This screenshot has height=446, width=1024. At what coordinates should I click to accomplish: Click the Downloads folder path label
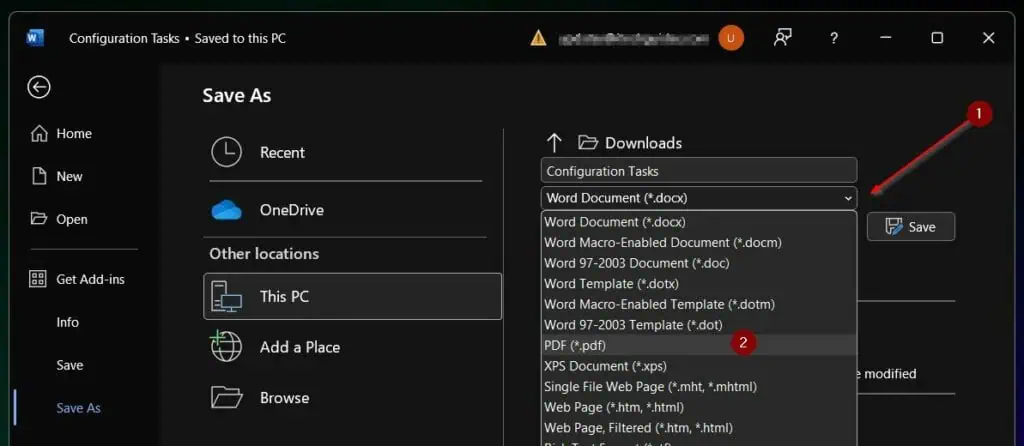click(x=643, y=143)
